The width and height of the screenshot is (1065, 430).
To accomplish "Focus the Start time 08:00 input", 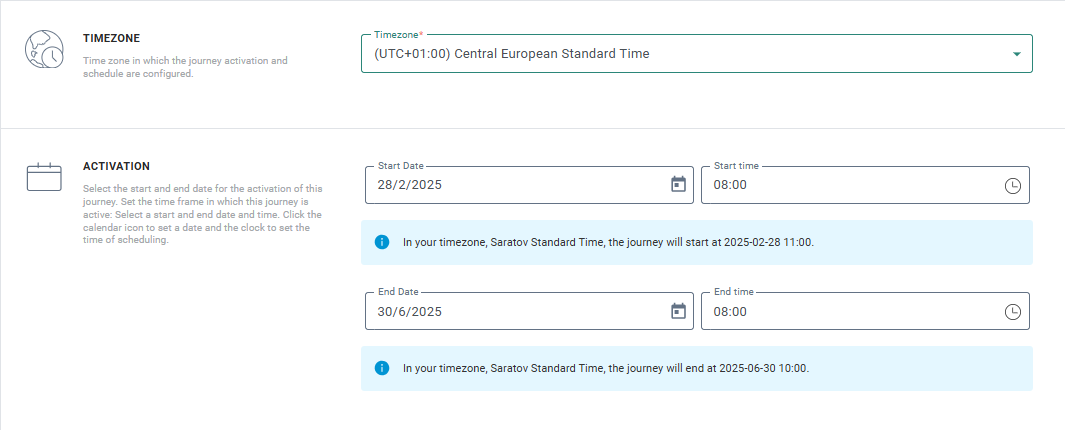I will pos(850,185).
